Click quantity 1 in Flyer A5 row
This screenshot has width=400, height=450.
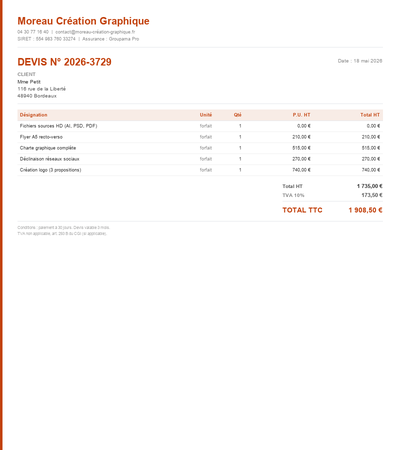tap(240, 137)
